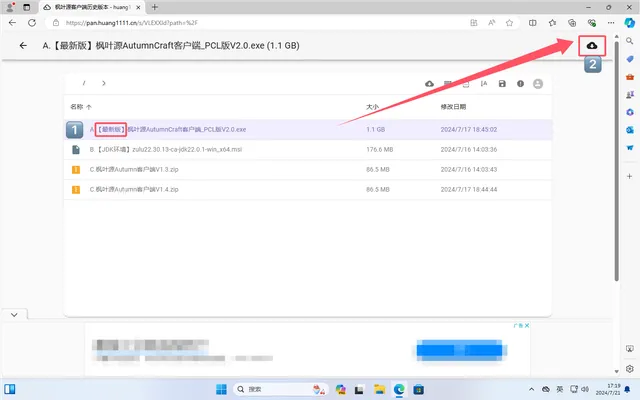Click the date 2024/7/17 18:44:44
This screenshot has width=640, height=400.
pos(469,189)
